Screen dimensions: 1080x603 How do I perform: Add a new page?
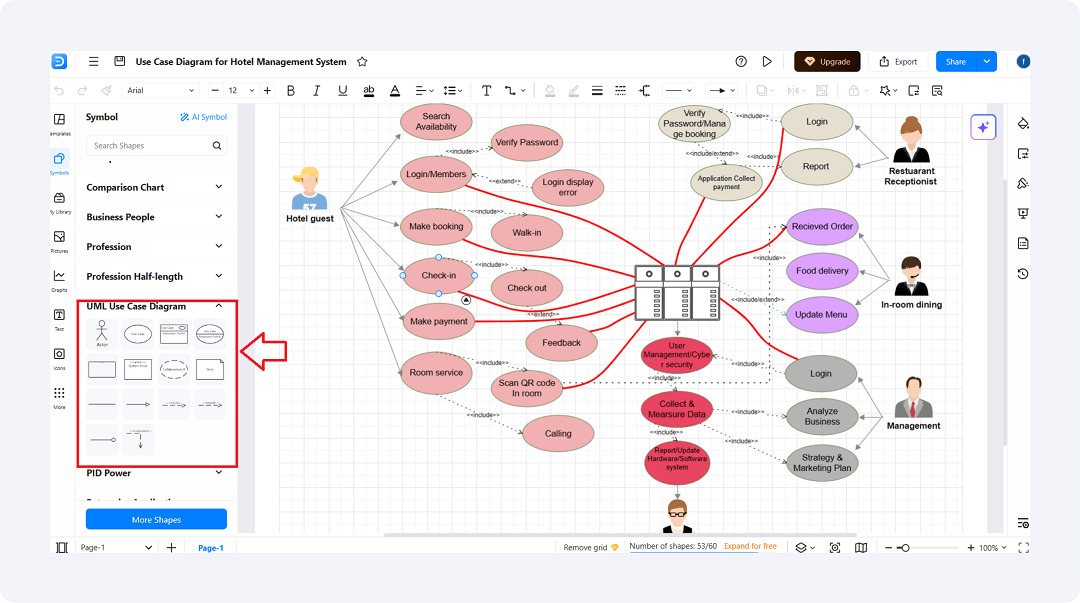[x=172, y=547]
